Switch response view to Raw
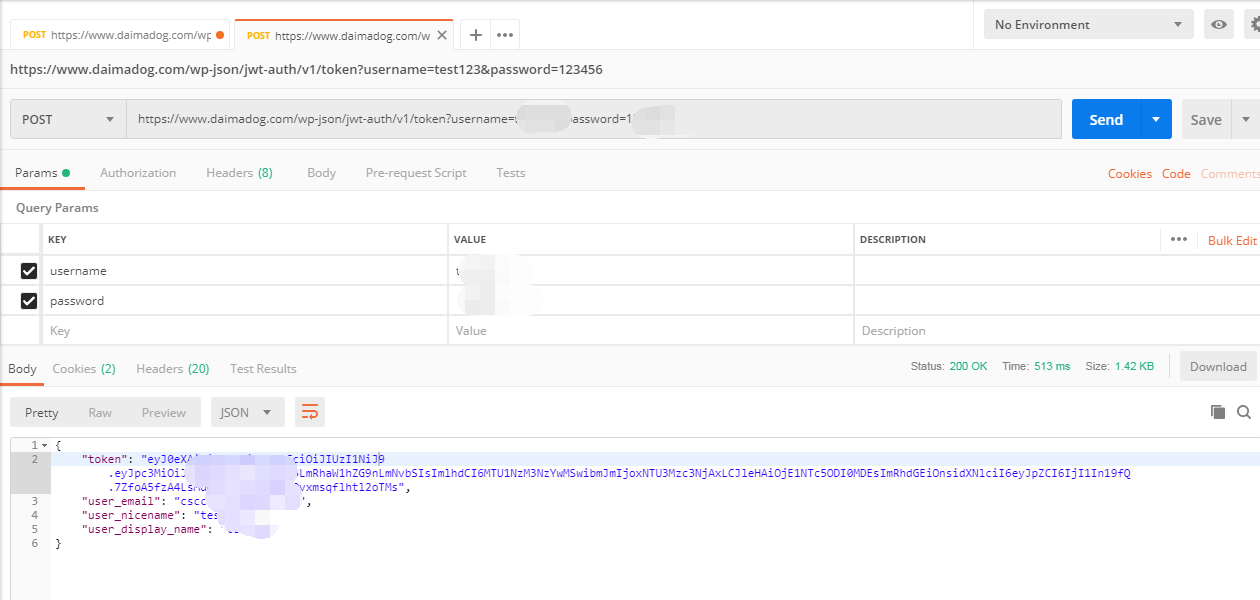Viewport: 1260px width, 600px height. pos(100,412)
